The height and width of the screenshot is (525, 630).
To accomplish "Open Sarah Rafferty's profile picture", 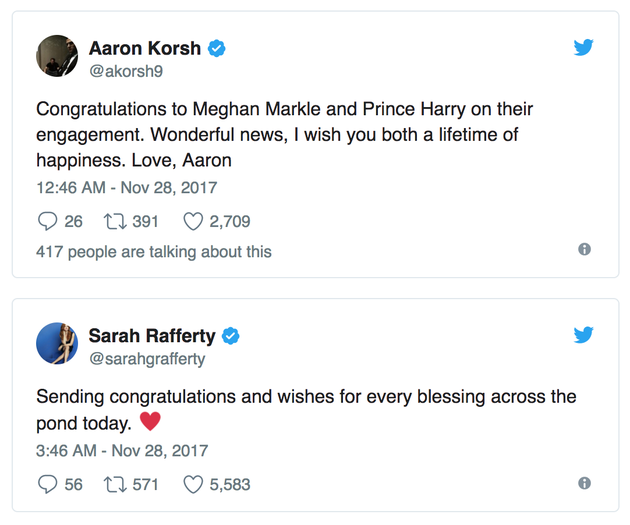I will point(57,344).
